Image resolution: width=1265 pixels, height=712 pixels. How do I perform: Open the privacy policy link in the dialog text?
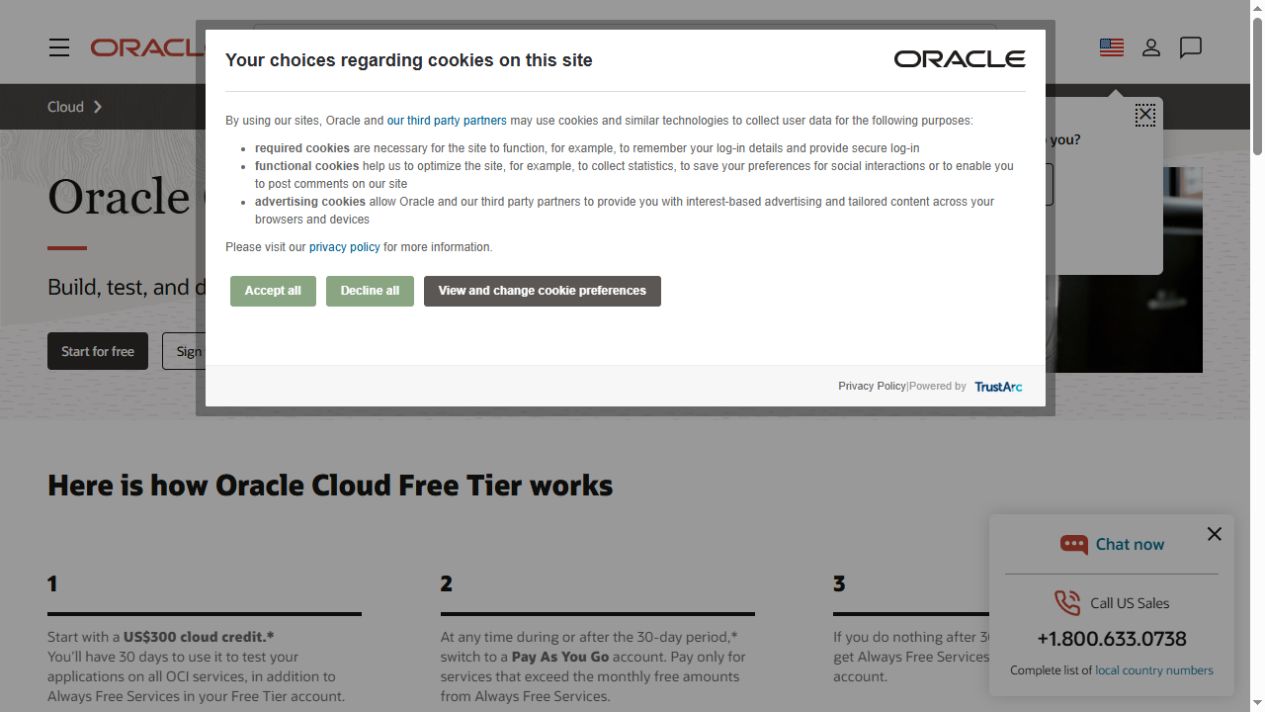coord(344,247)
